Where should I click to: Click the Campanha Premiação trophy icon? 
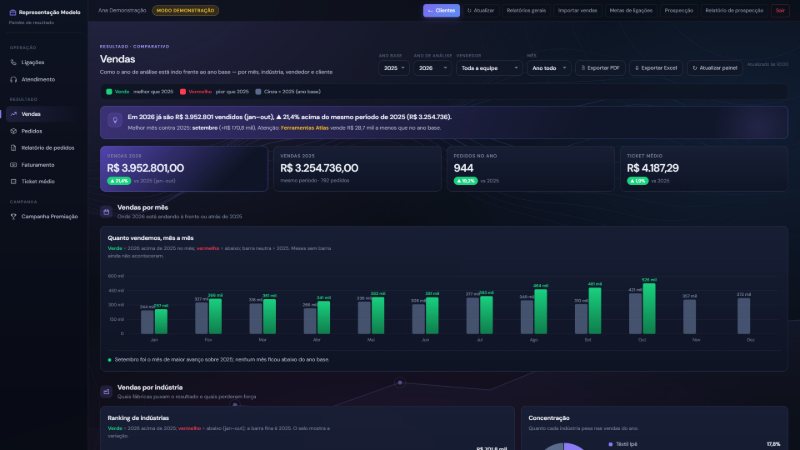(13, 217)
